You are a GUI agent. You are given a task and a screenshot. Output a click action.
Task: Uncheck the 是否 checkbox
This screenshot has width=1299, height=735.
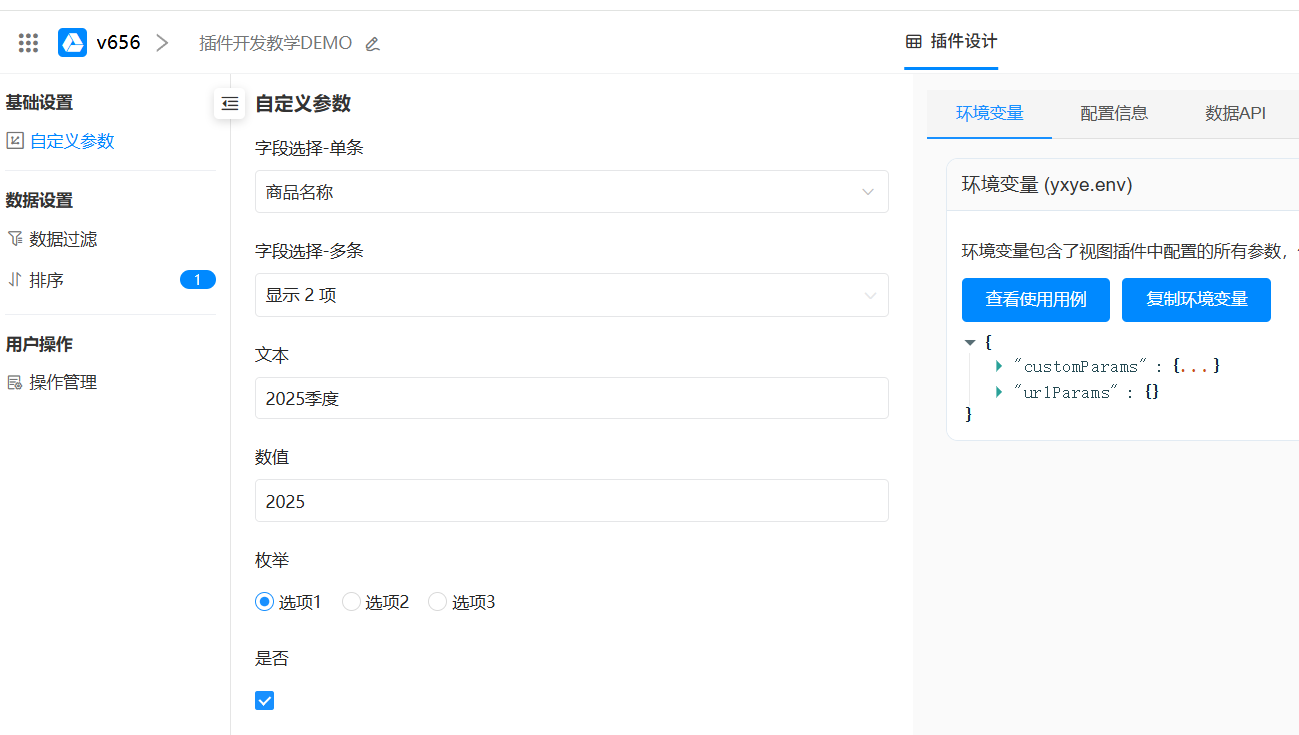265,700
